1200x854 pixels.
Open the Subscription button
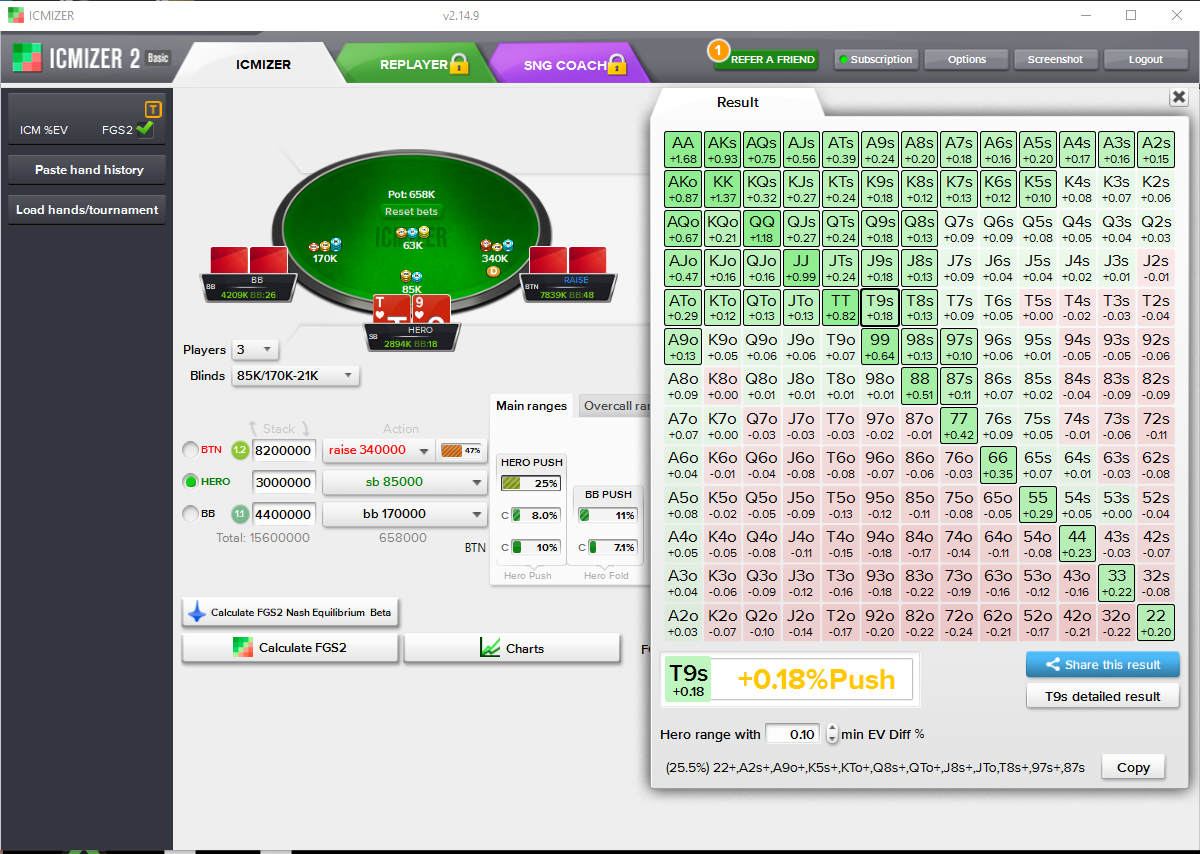point(875,60)
